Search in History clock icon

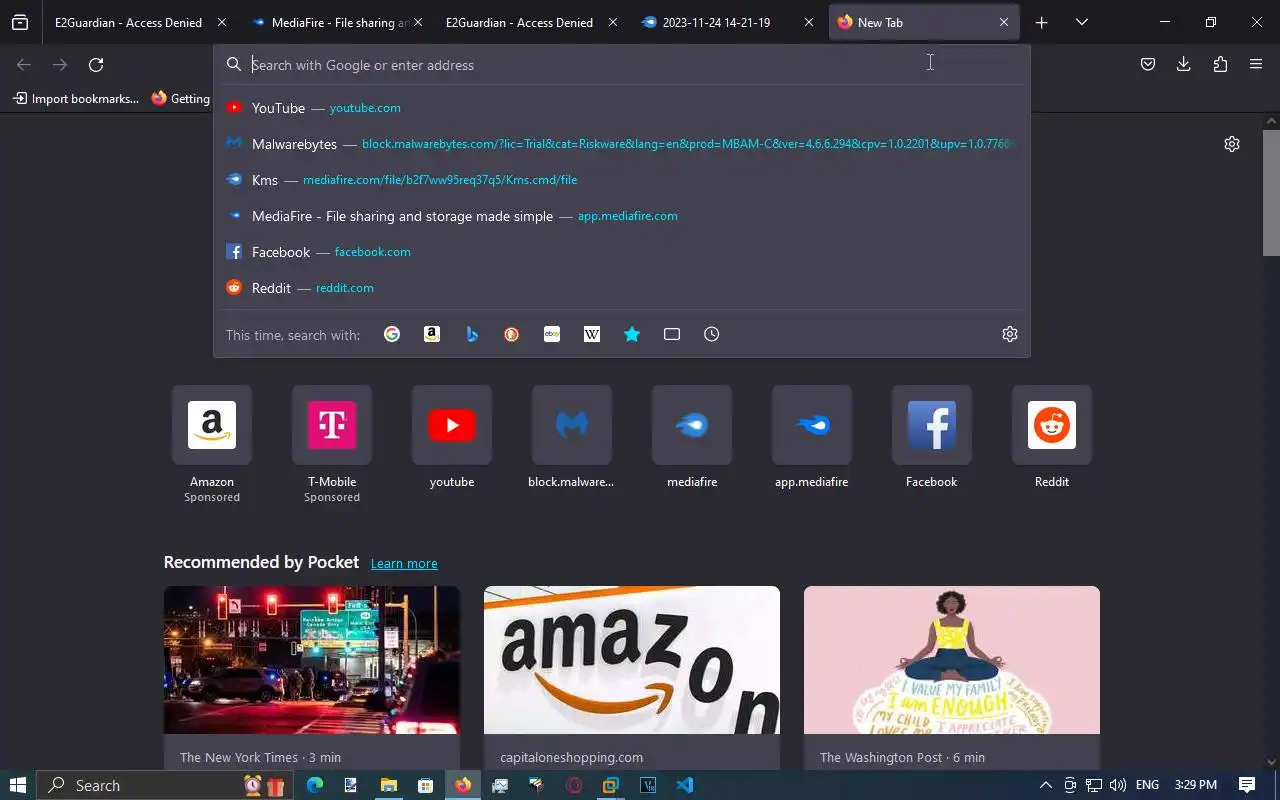pyautogui.click(x=712, y=334)
